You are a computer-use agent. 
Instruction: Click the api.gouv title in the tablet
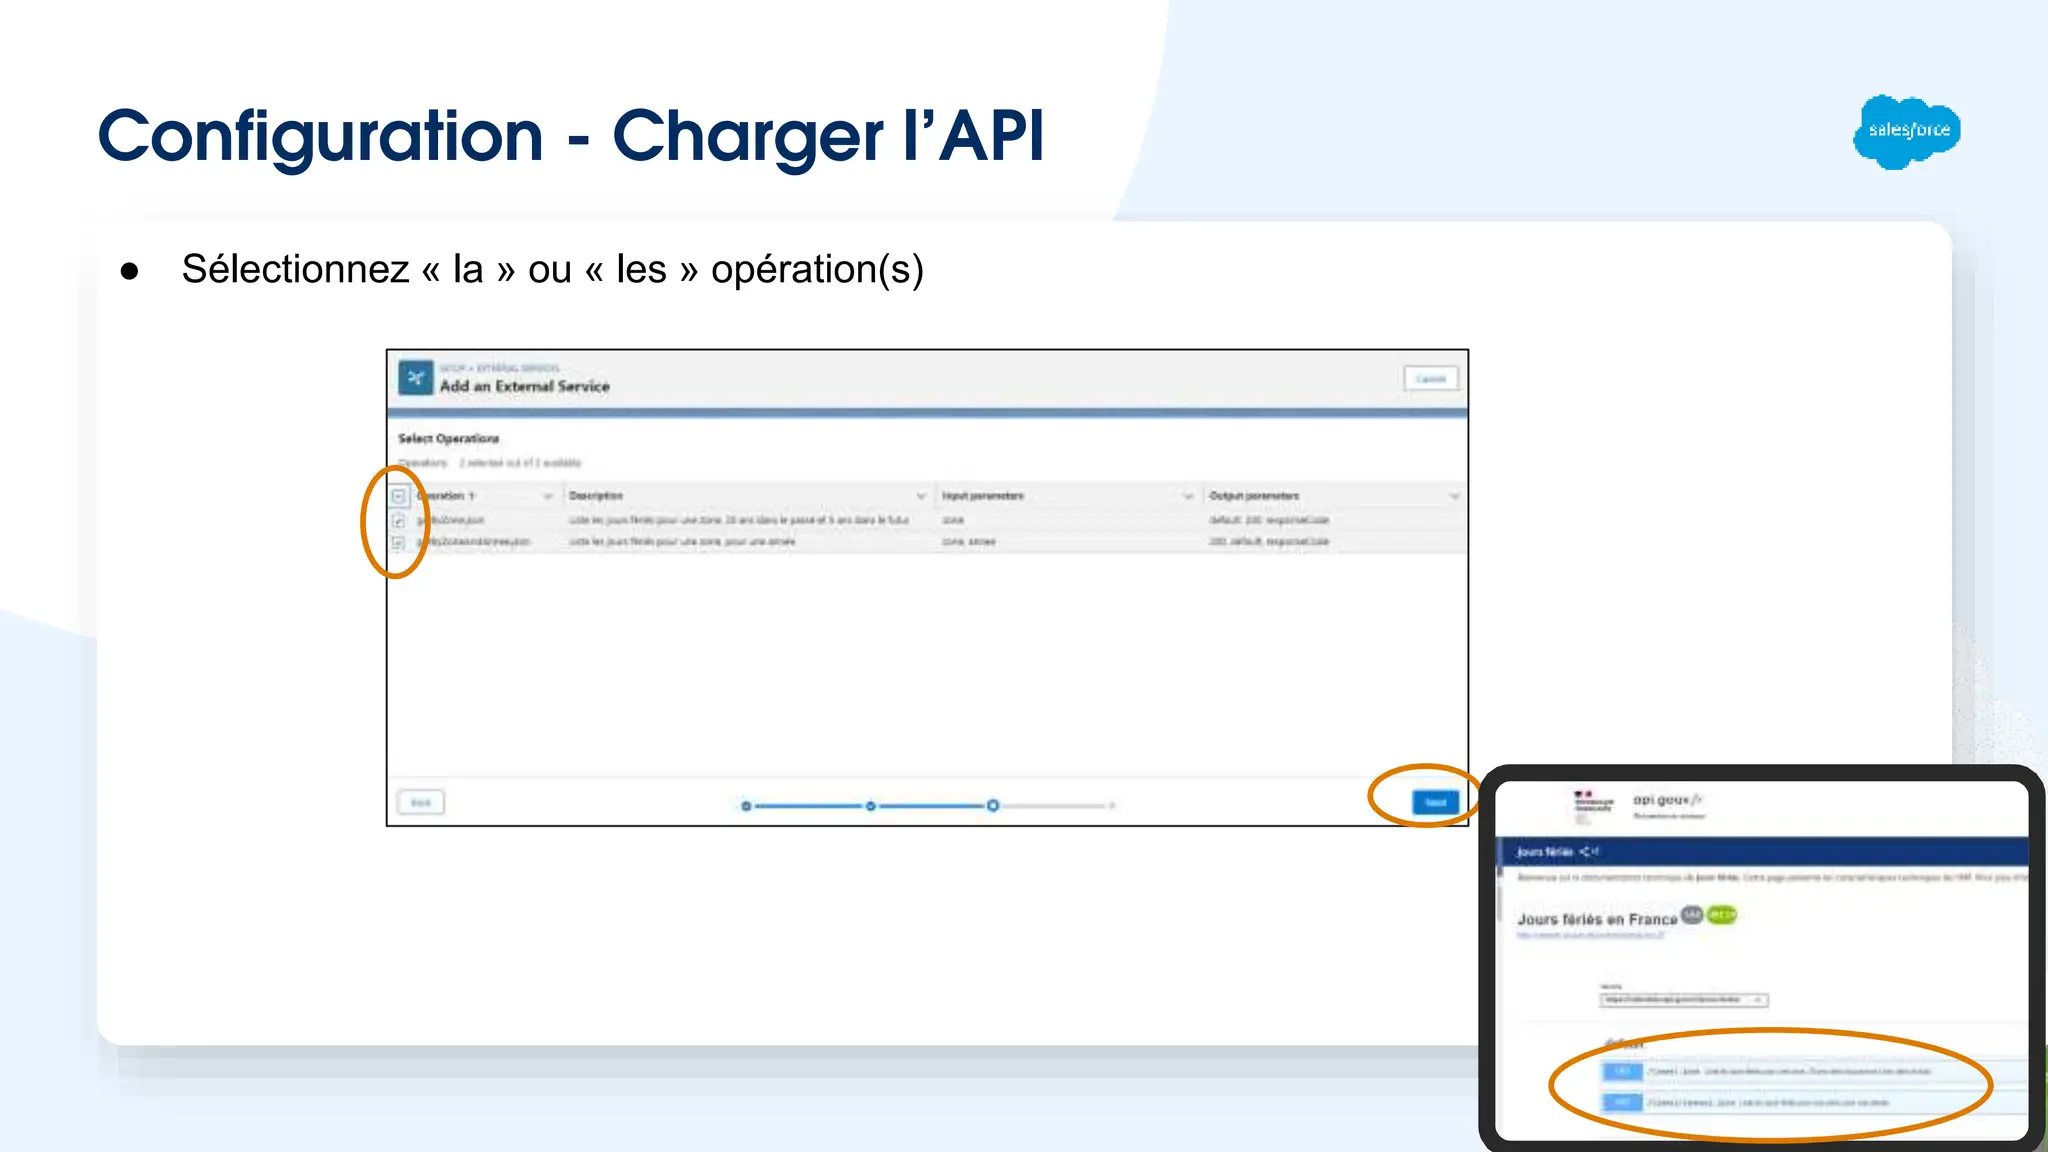click(x=1667, y=799)
